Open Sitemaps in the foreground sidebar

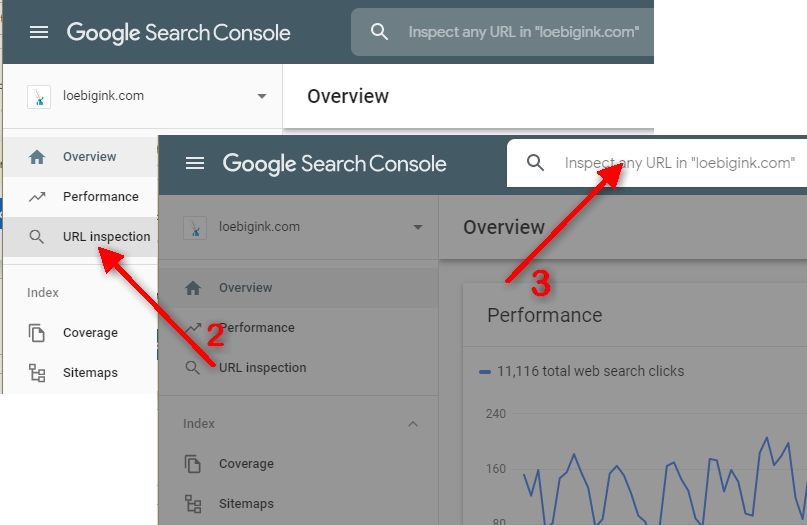click(246, 504)
